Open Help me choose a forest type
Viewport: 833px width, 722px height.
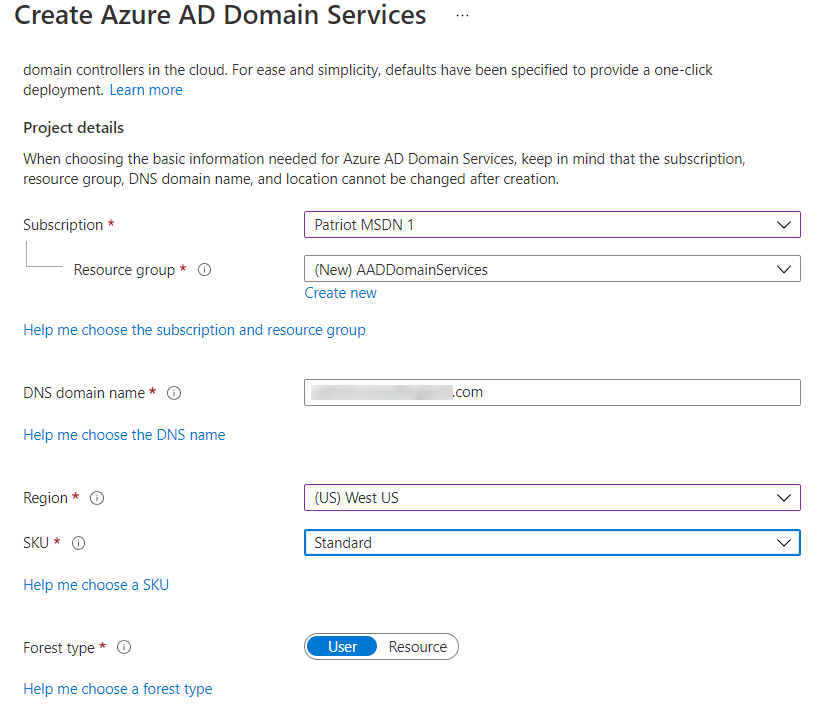tap(117, 689)
